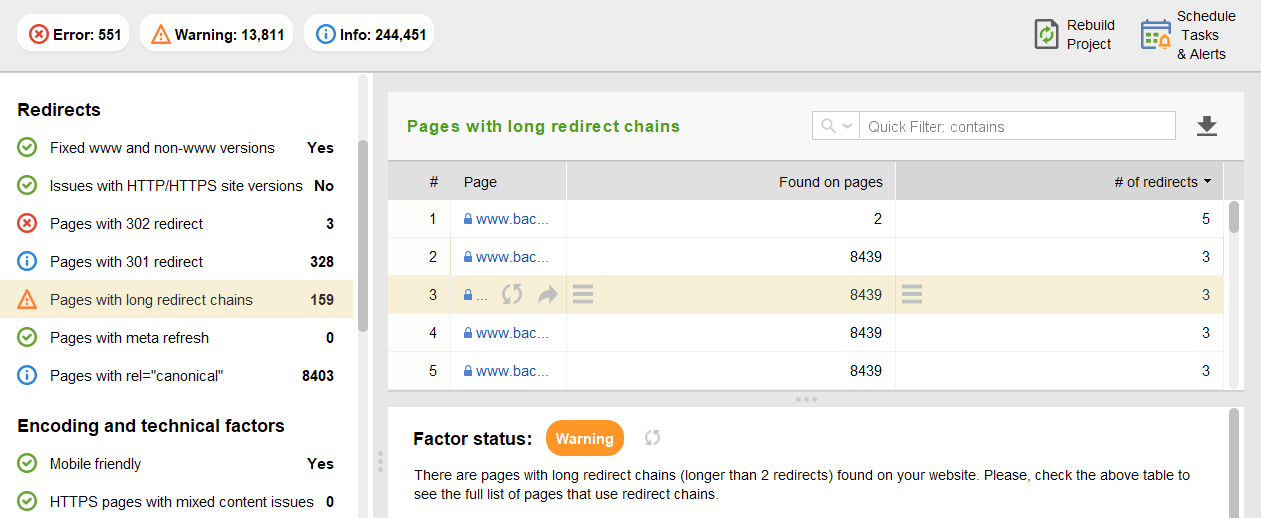
Task: Click the Pages with long redirect chains title
Action: click(543, 126)
